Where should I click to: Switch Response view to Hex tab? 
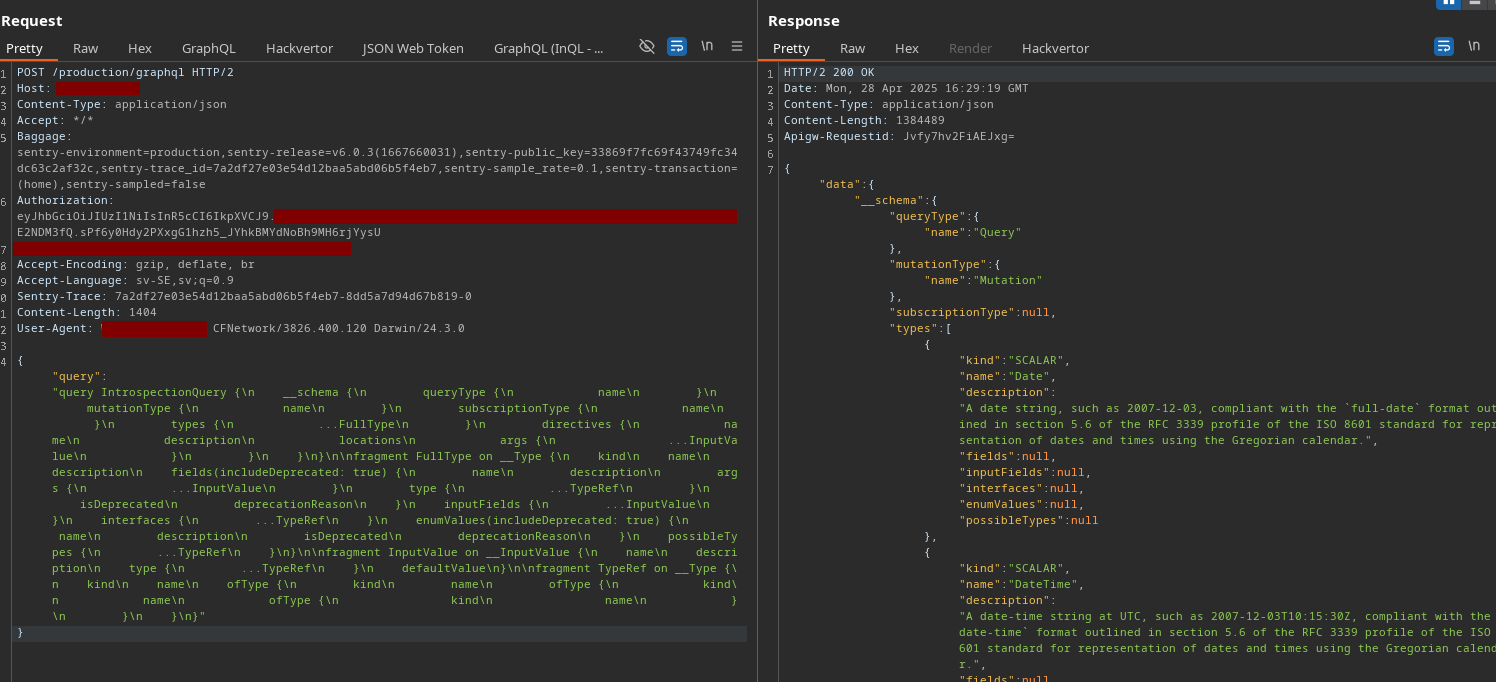tap(907, 48)
